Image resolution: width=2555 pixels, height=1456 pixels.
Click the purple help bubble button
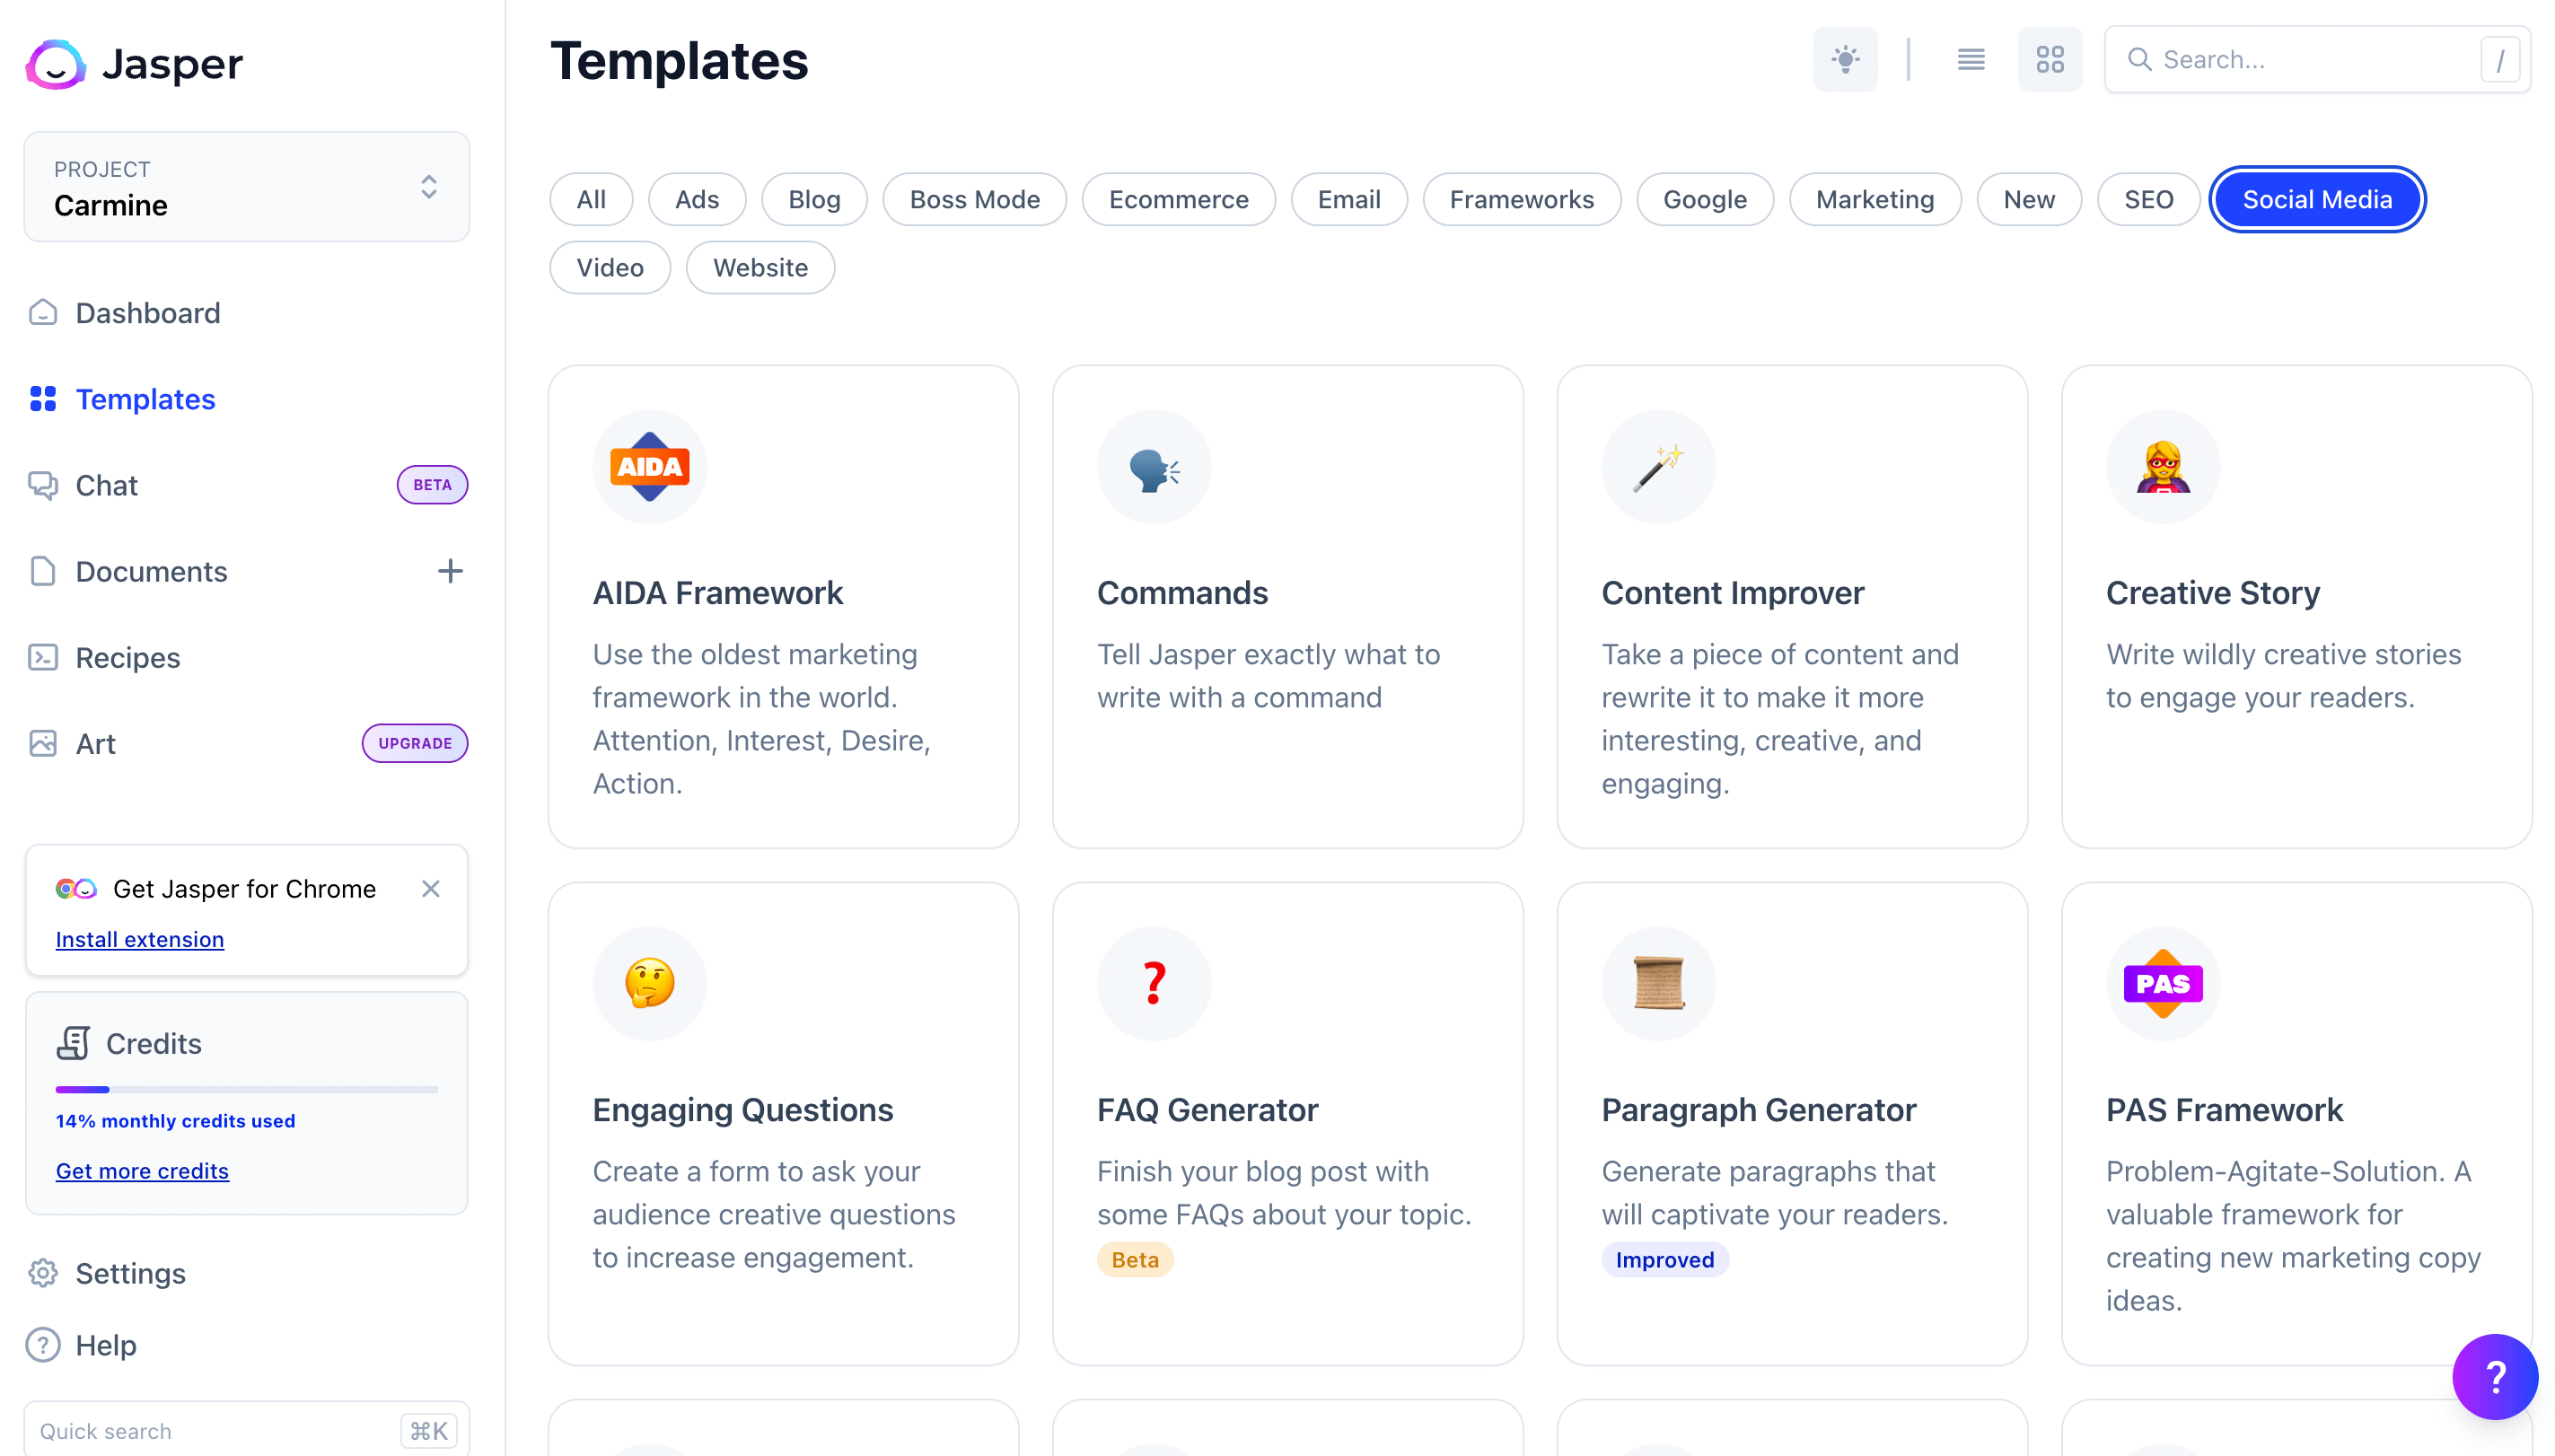point(2495,1376)
